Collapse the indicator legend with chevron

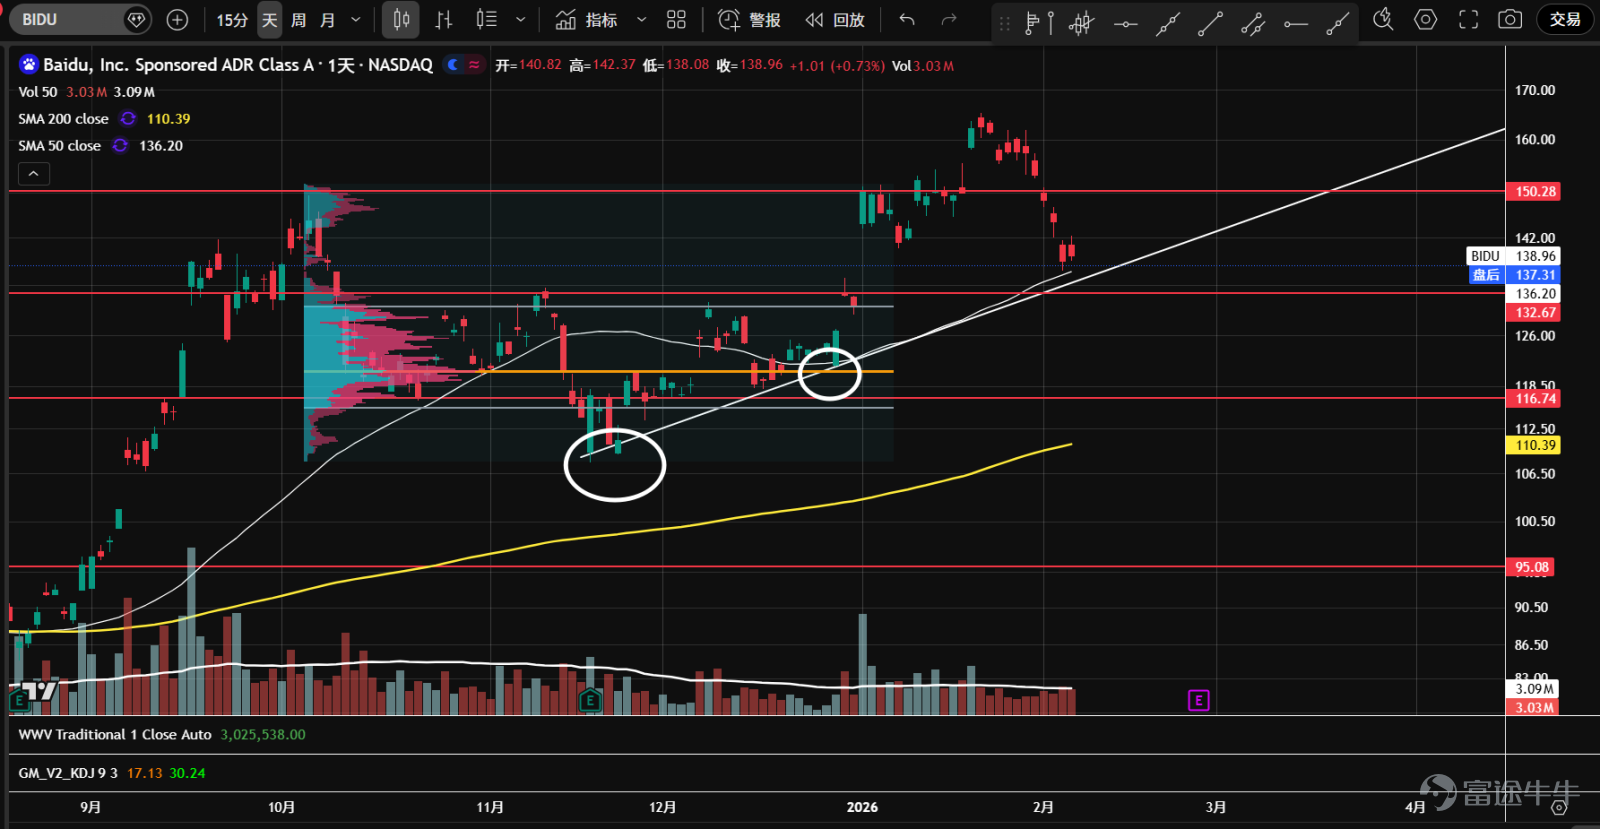[33, 174]
